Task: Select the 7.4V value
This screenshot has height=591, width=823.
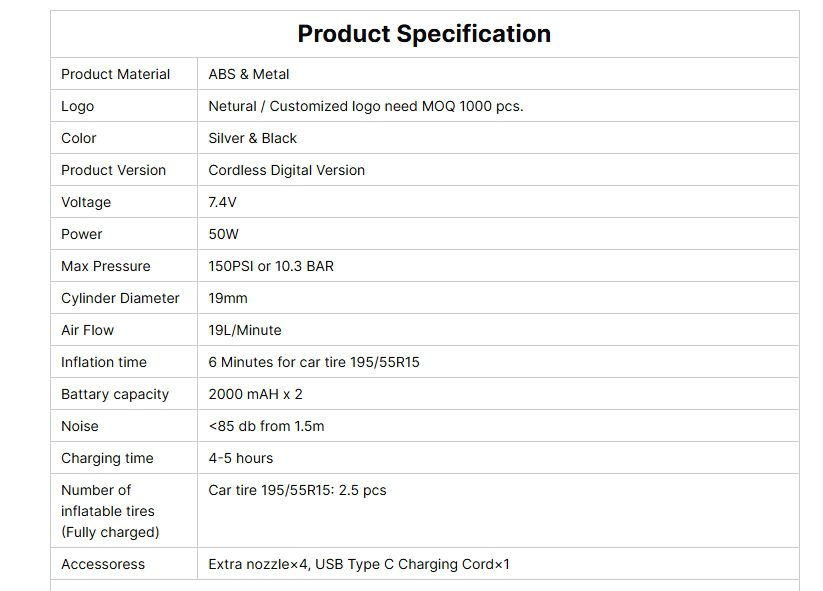Action: [x=223, y=202]
